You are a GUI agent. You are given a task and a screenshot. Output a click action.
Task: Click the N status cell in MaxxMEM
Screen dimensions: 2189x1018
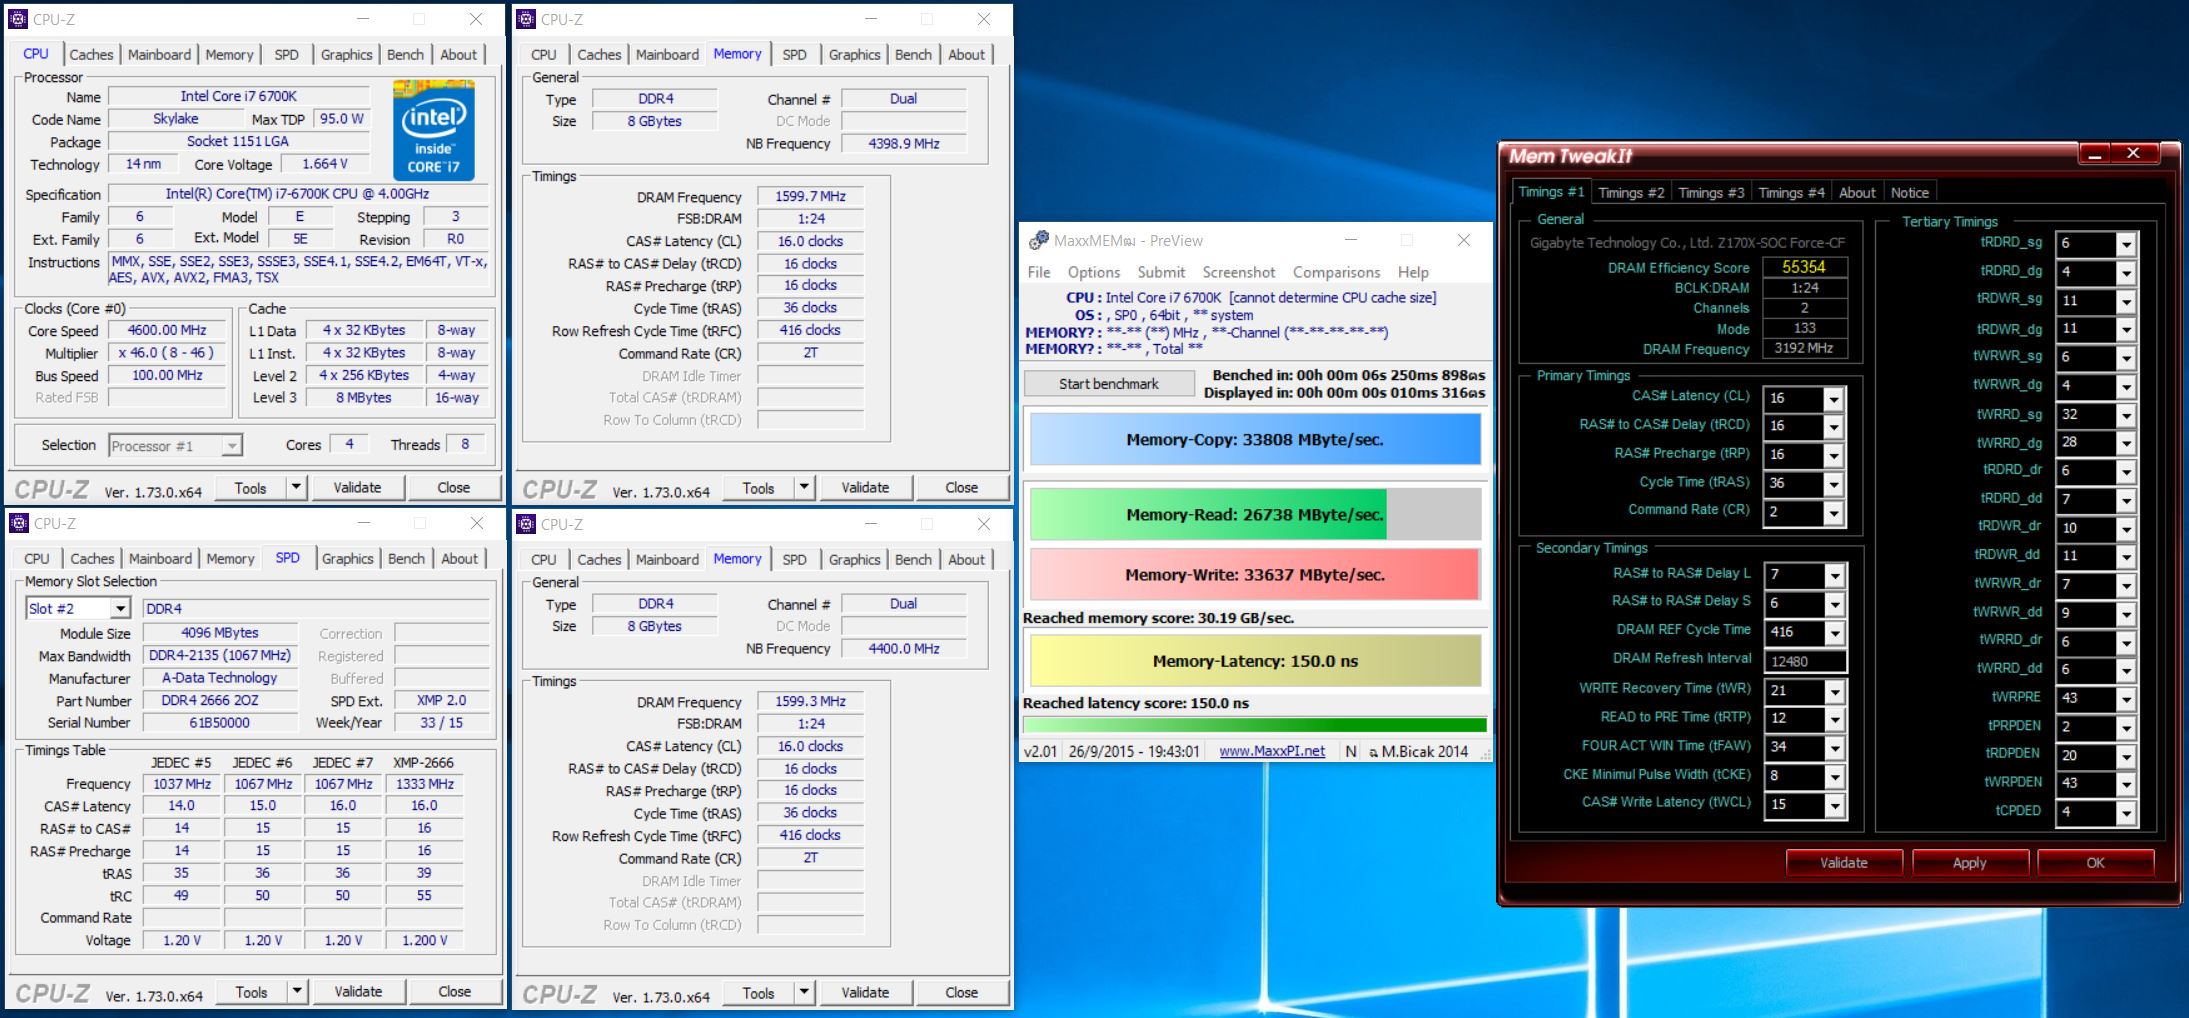(1350, 751)
